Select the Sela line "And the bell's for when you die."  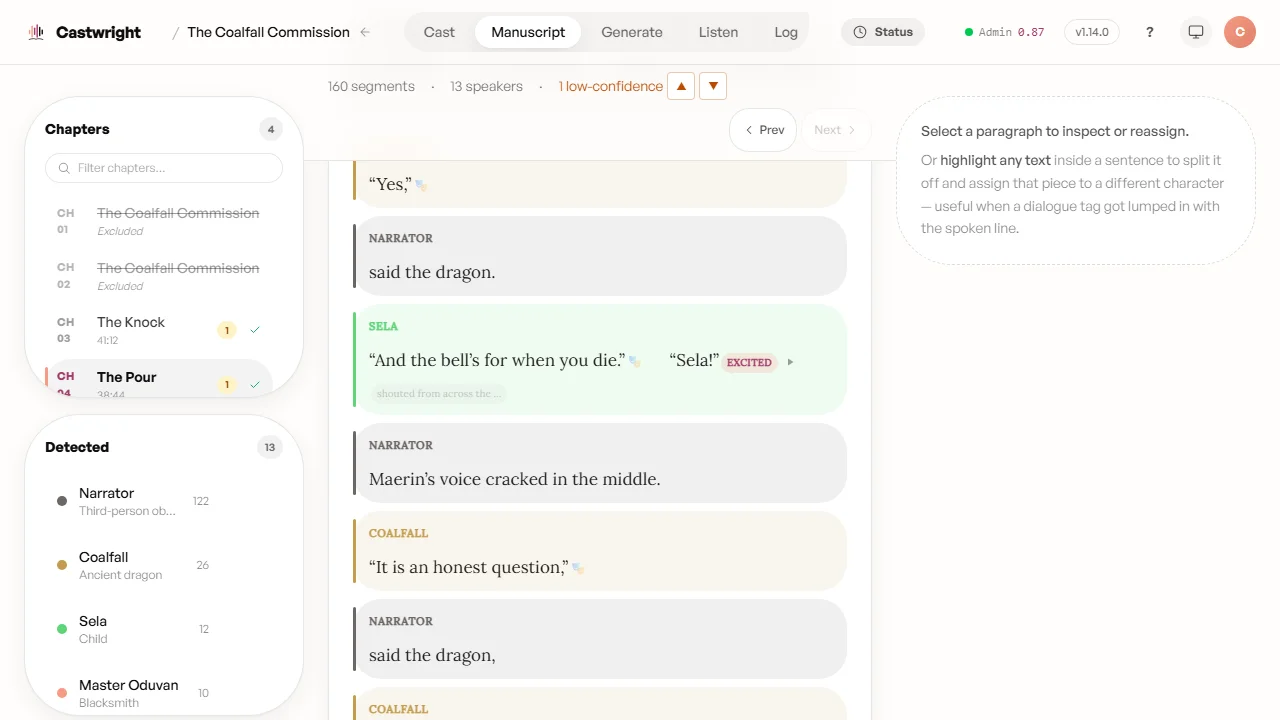497,361
